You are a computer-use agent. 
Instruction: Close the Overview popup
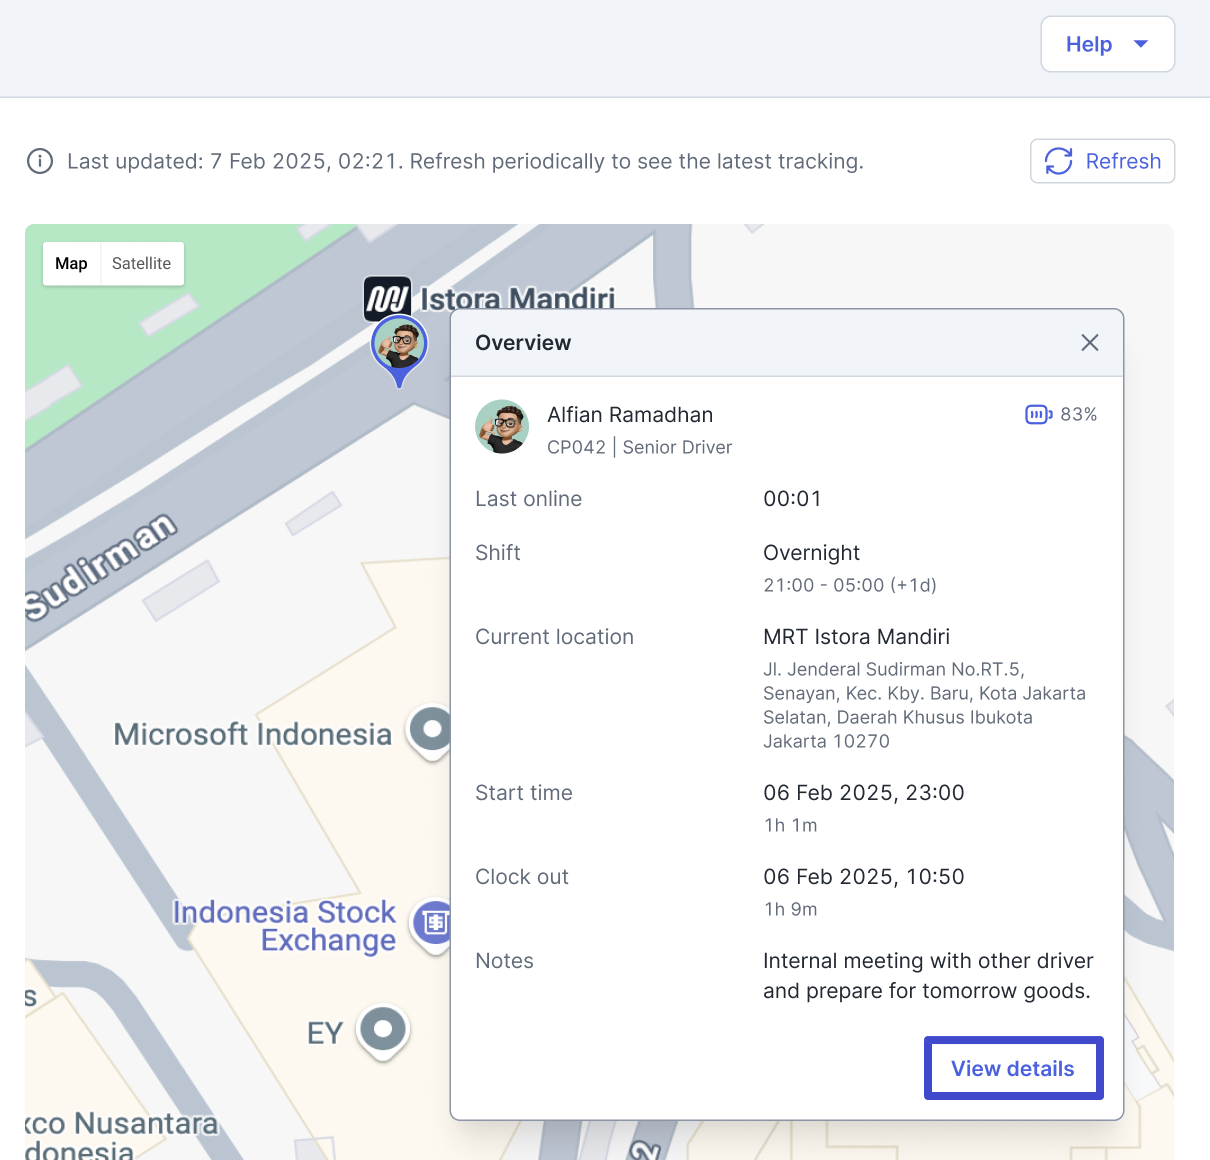[x=1089, y=343]
